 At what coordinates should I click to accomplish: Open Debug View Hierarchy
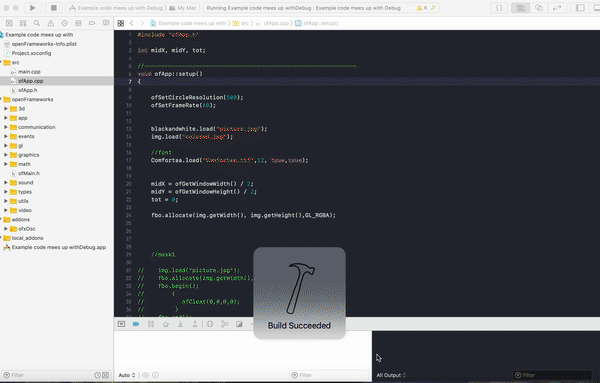(x=210, y=324)
